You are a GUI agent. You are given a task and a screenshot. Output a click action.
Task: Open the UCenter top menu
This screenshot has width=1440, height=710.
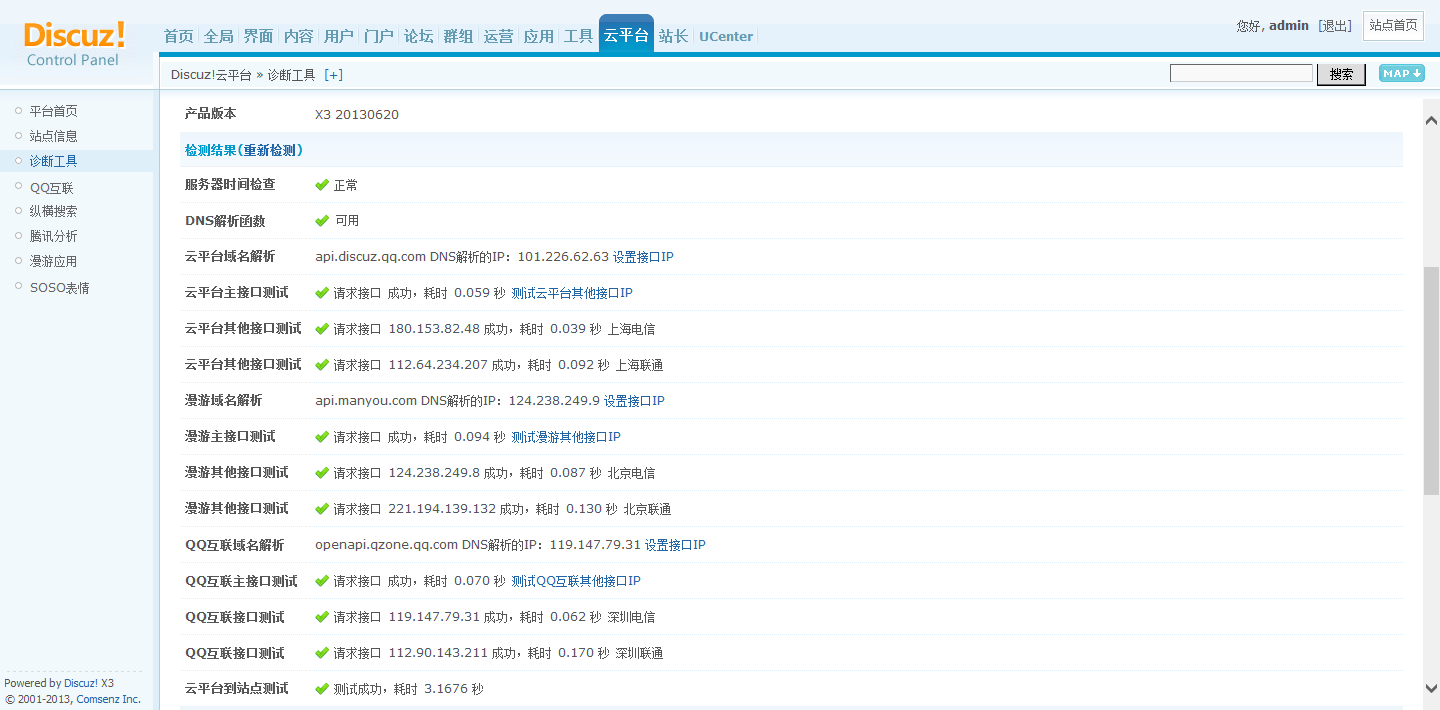click(726, 36)
